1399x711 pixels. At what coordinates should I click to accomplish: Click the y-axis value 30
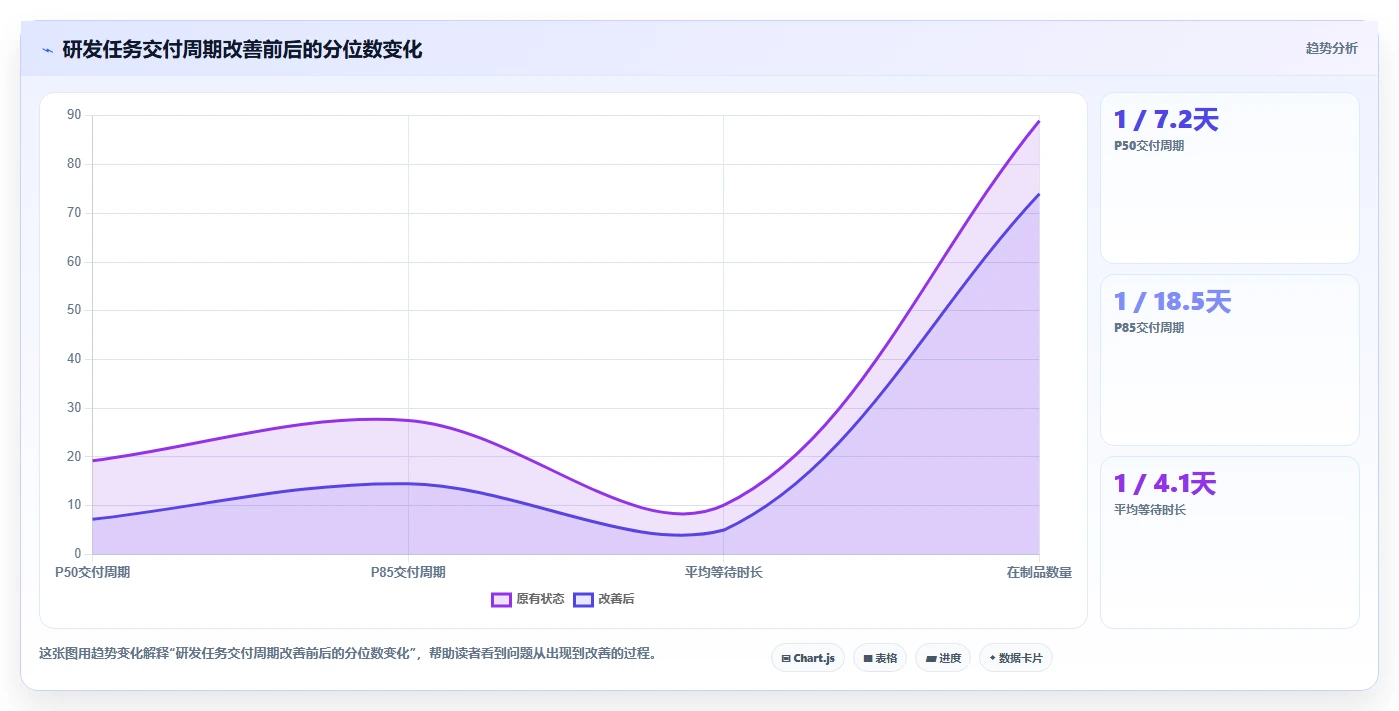(74, 408)
